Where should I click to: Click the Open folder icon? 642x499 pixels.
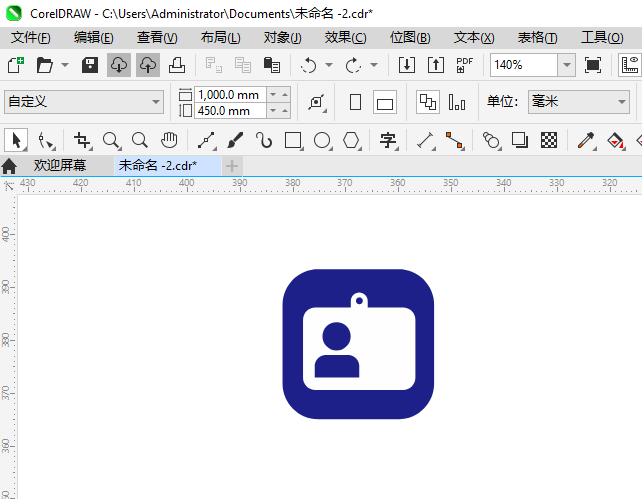[x=44, y=65]
